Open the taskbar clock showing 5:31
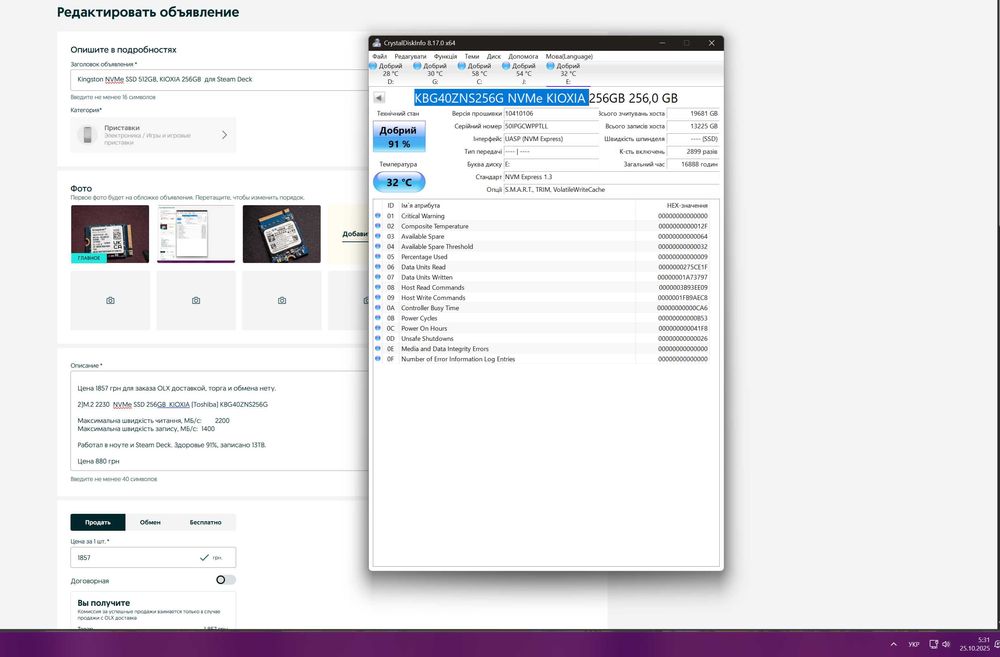1000x657 pixels. [x=974, y=644]
